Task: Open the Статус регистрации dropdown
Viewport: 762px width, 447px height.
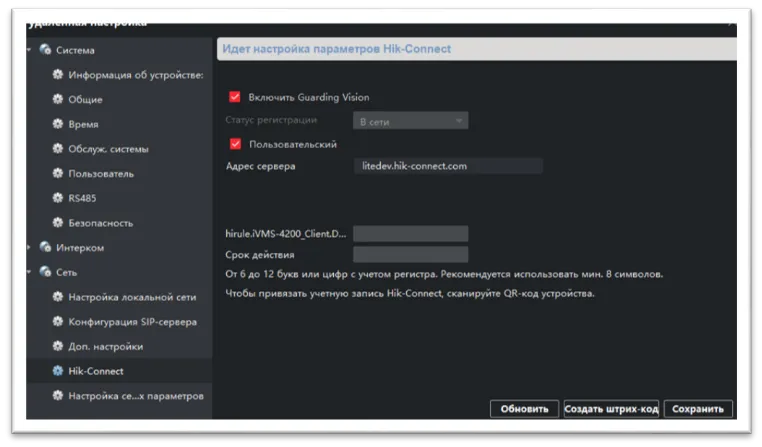Action: point(410,121)
